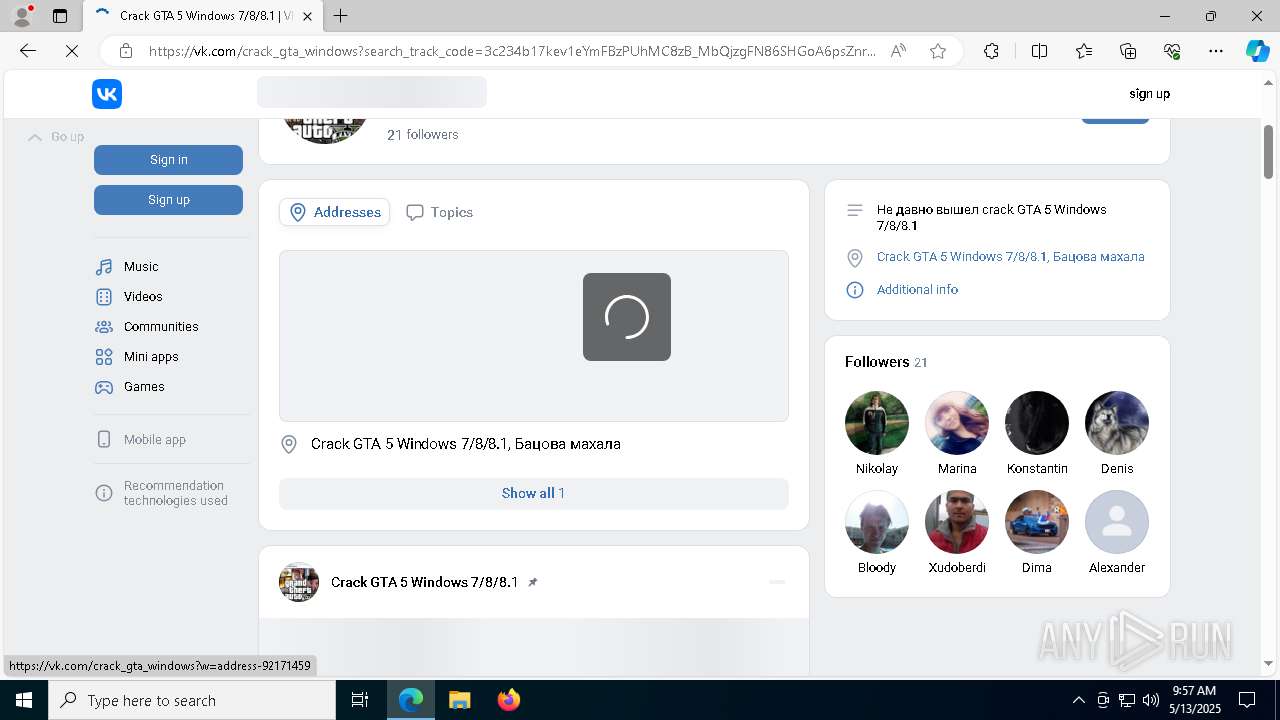
Task: Open Favorites list icon
Action: [x=1084, y=51]
